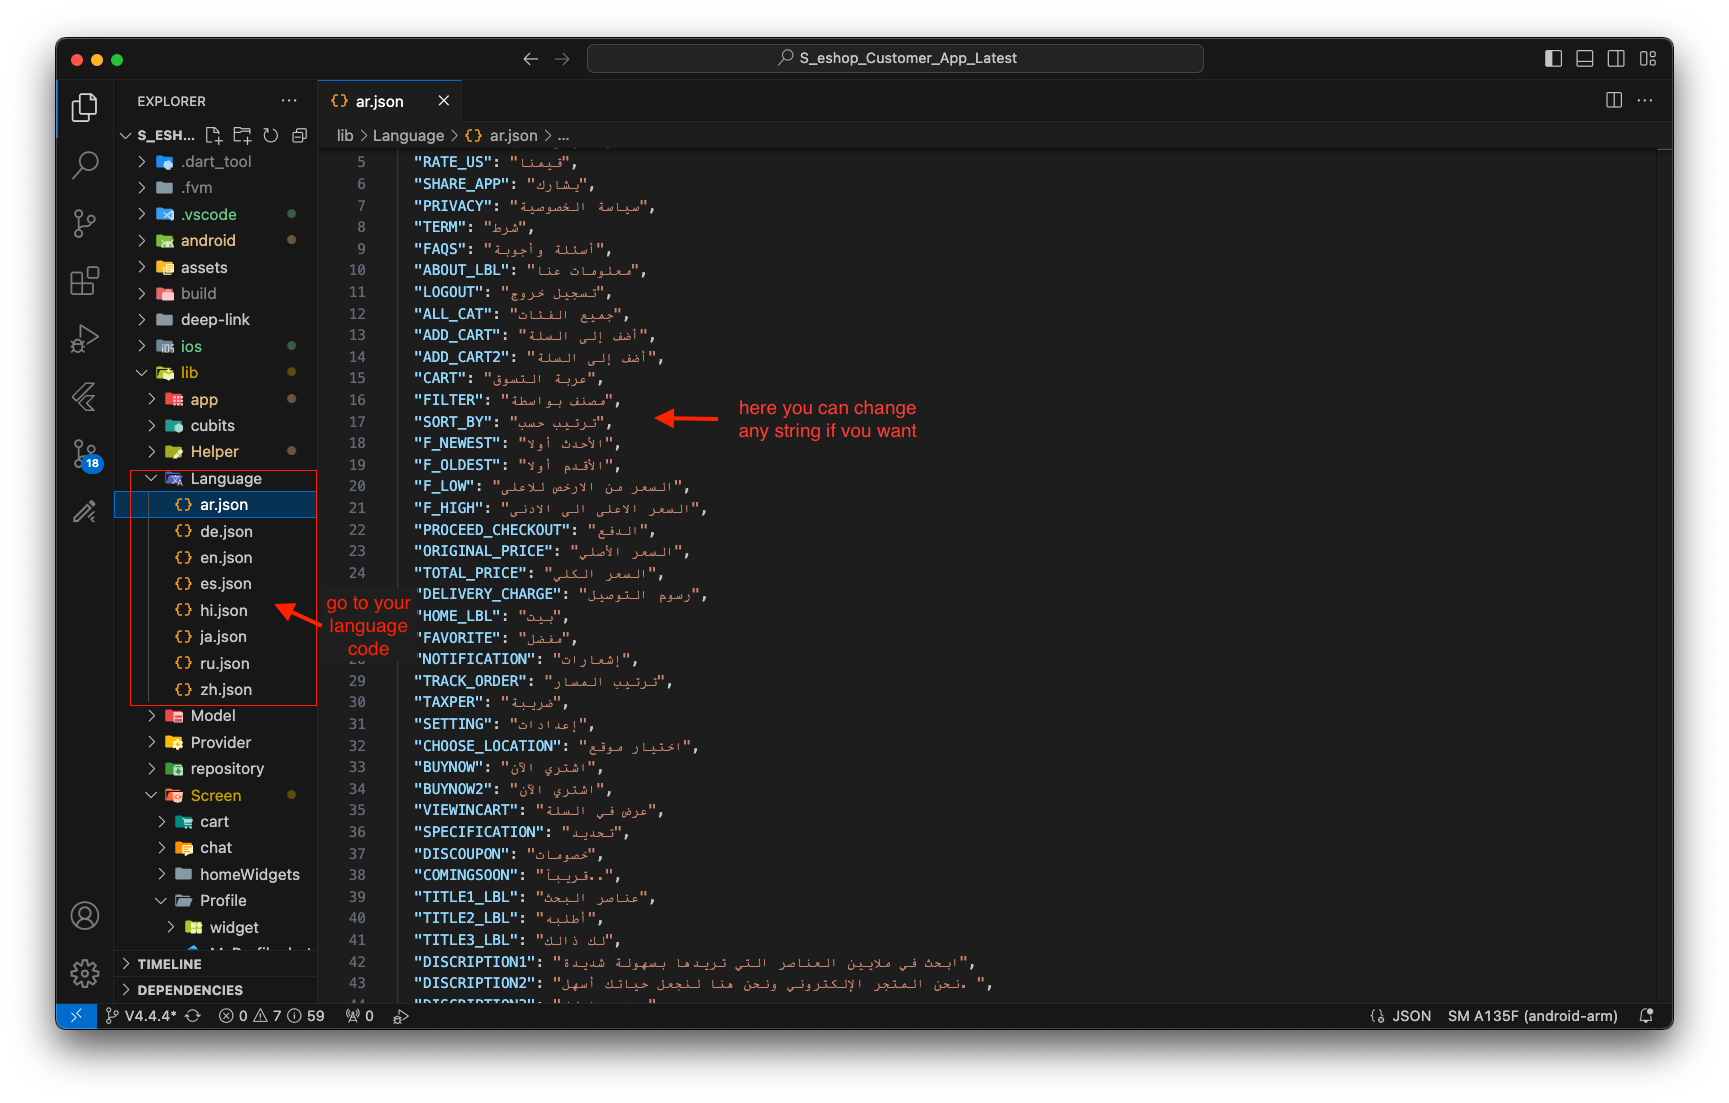1729x1103 pixels.
Task: Collapse all folders in Explorer
Action: (299, 135)
